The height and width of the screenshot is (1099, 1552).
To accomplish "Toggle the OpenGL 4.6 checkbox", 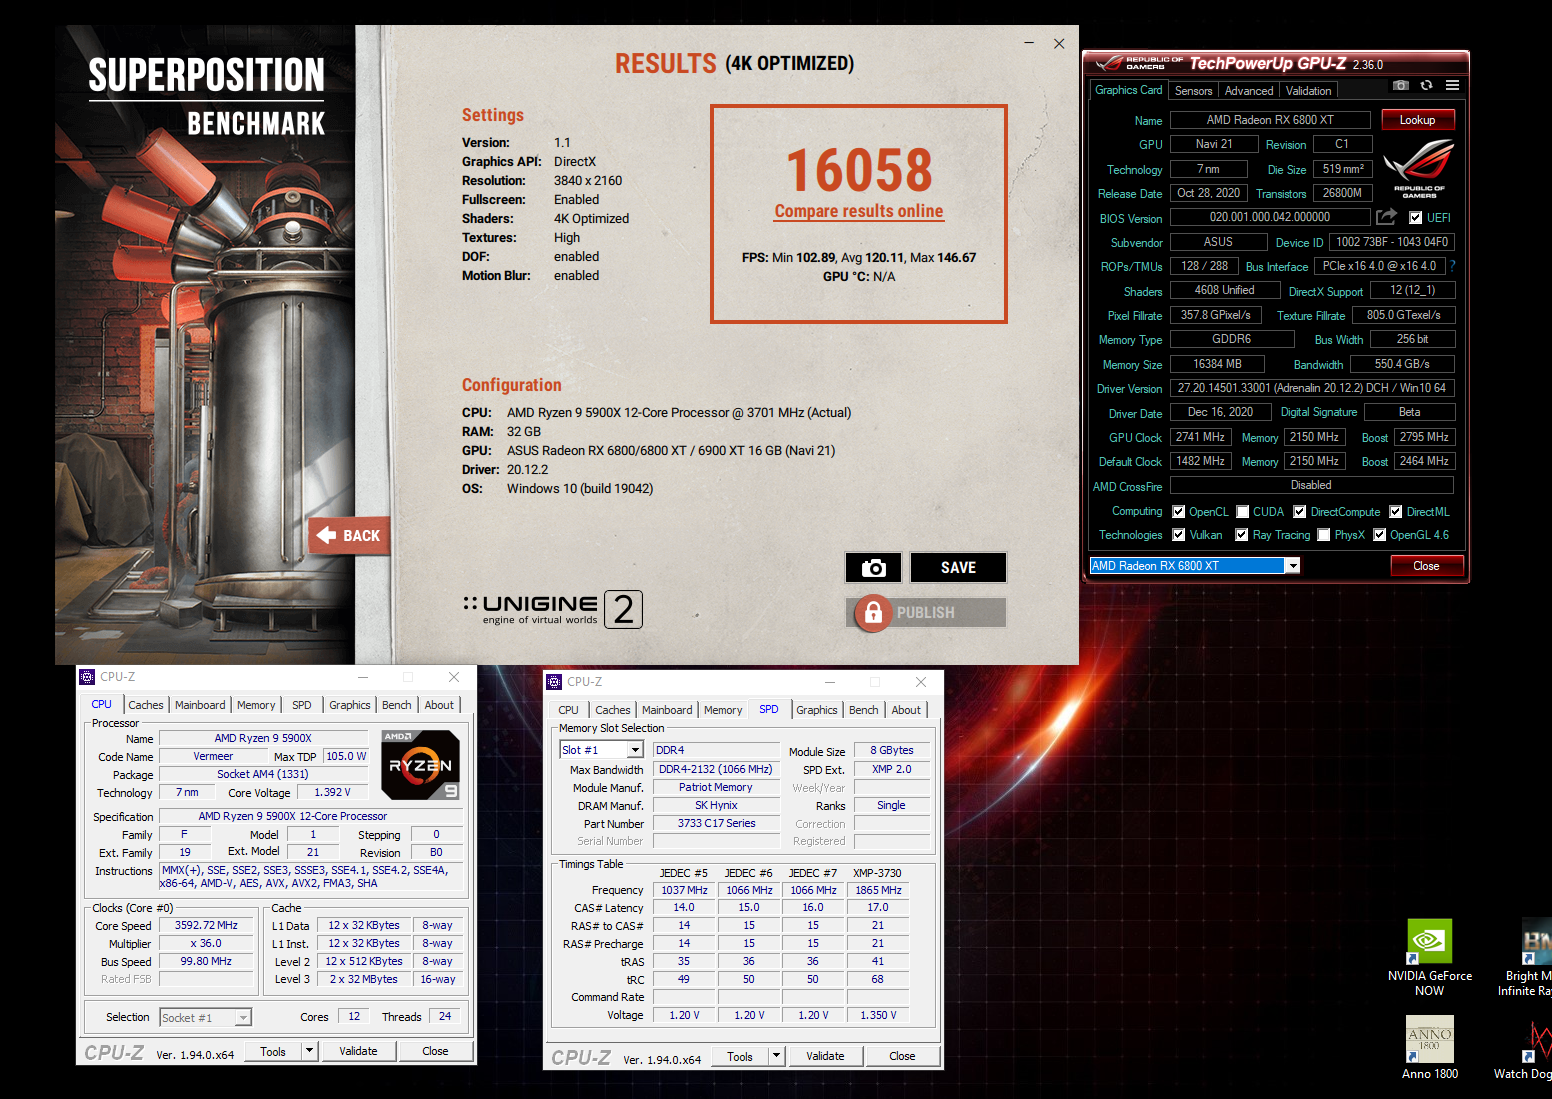I will (x=1379, y=535).
